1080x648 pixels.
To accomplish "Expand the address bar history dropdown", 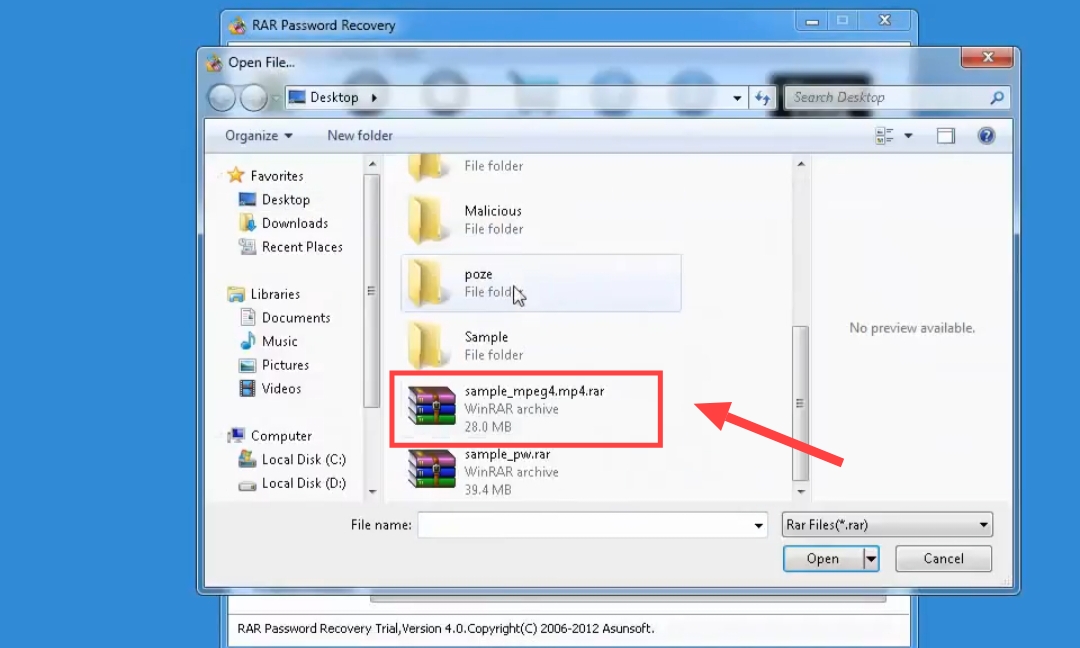I will click(x=737, y=98).
